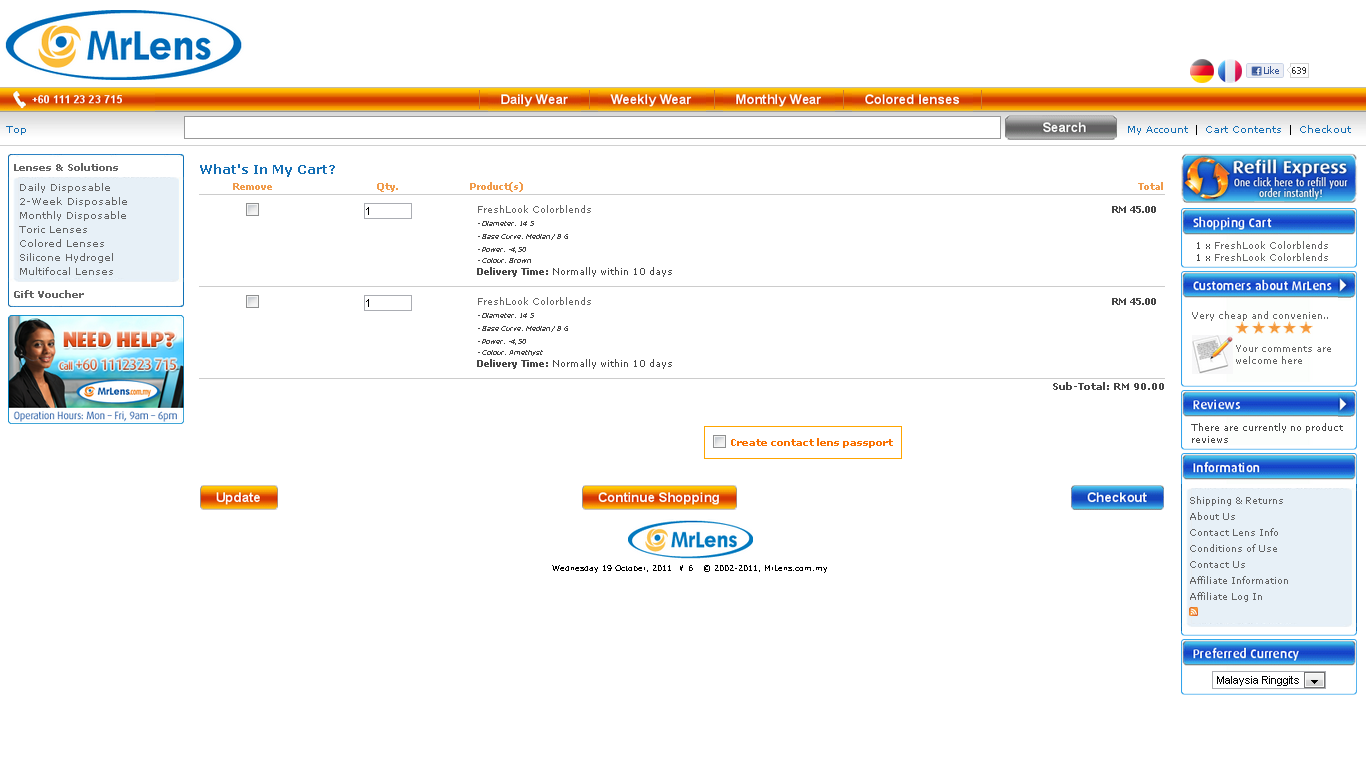Open the Gift Voucher link

pyautogui.click(x=49, y=294)
